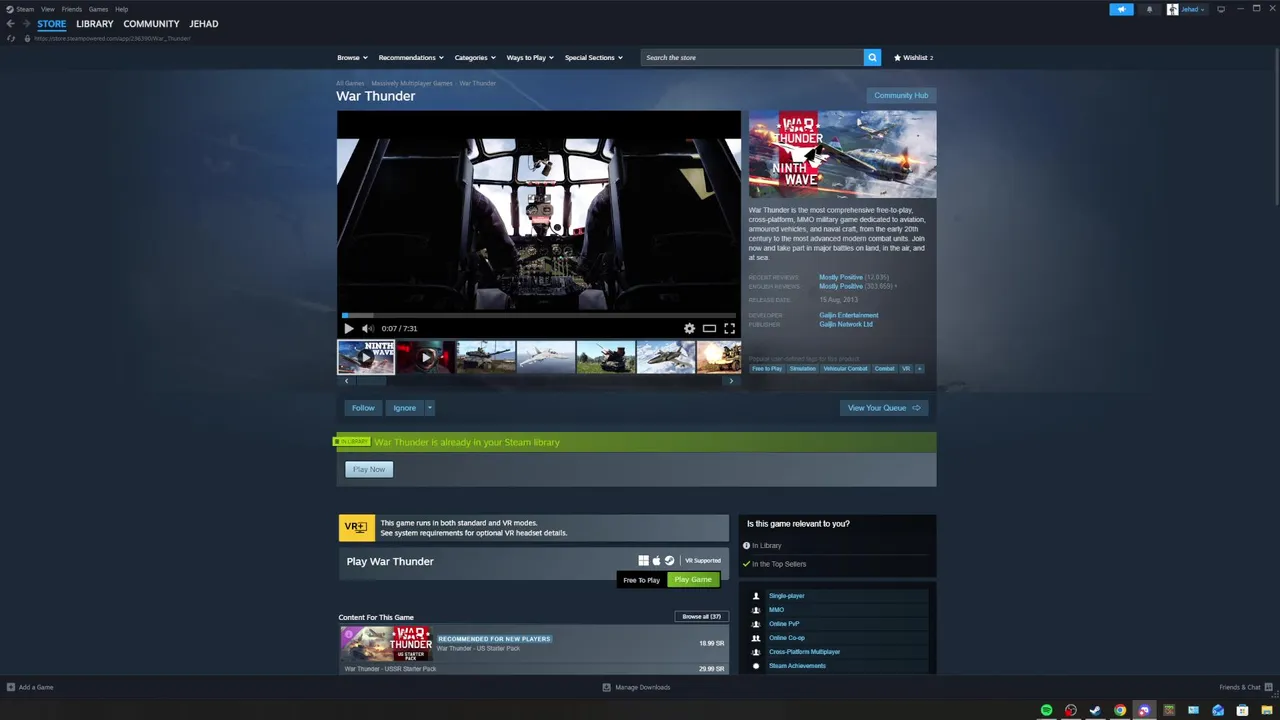Image resolution: width=1280 pixels, height=720 pixels.
Task: Select the second video thumbnail with soldier
Action: point(426,357)
